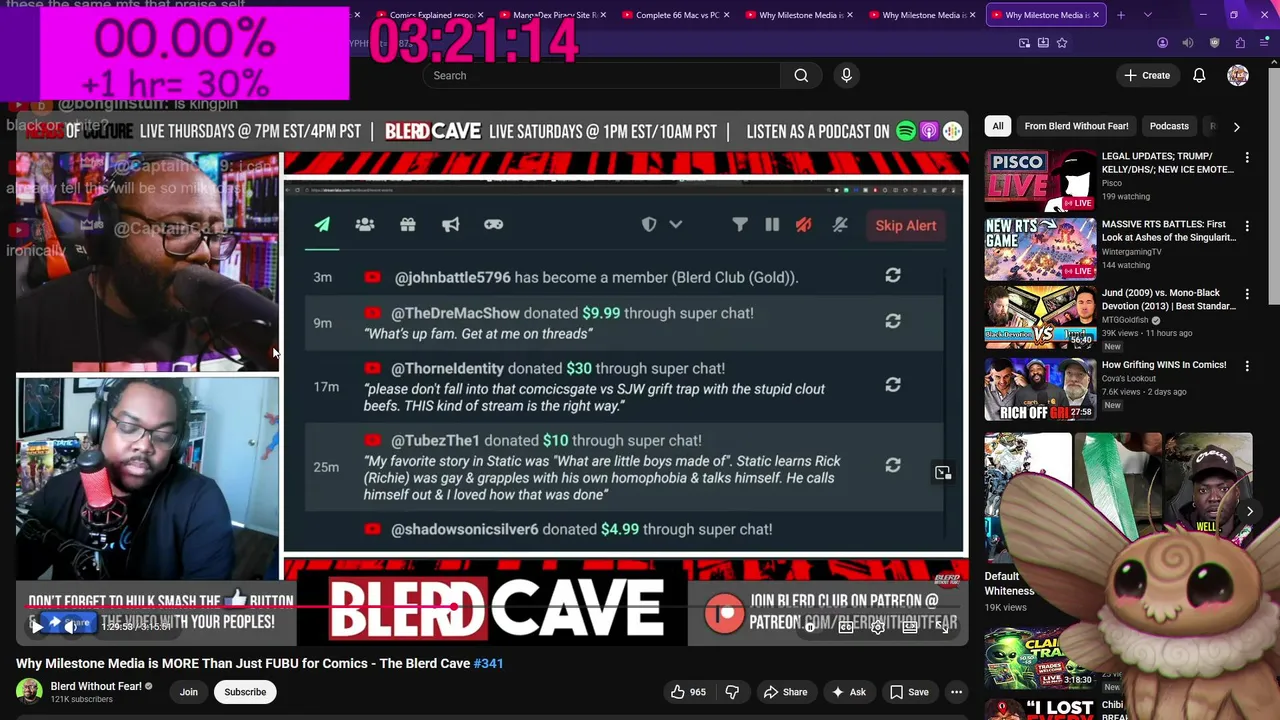
Task: Click the #341 hashtag link
Action: click(x=488, y=663)
